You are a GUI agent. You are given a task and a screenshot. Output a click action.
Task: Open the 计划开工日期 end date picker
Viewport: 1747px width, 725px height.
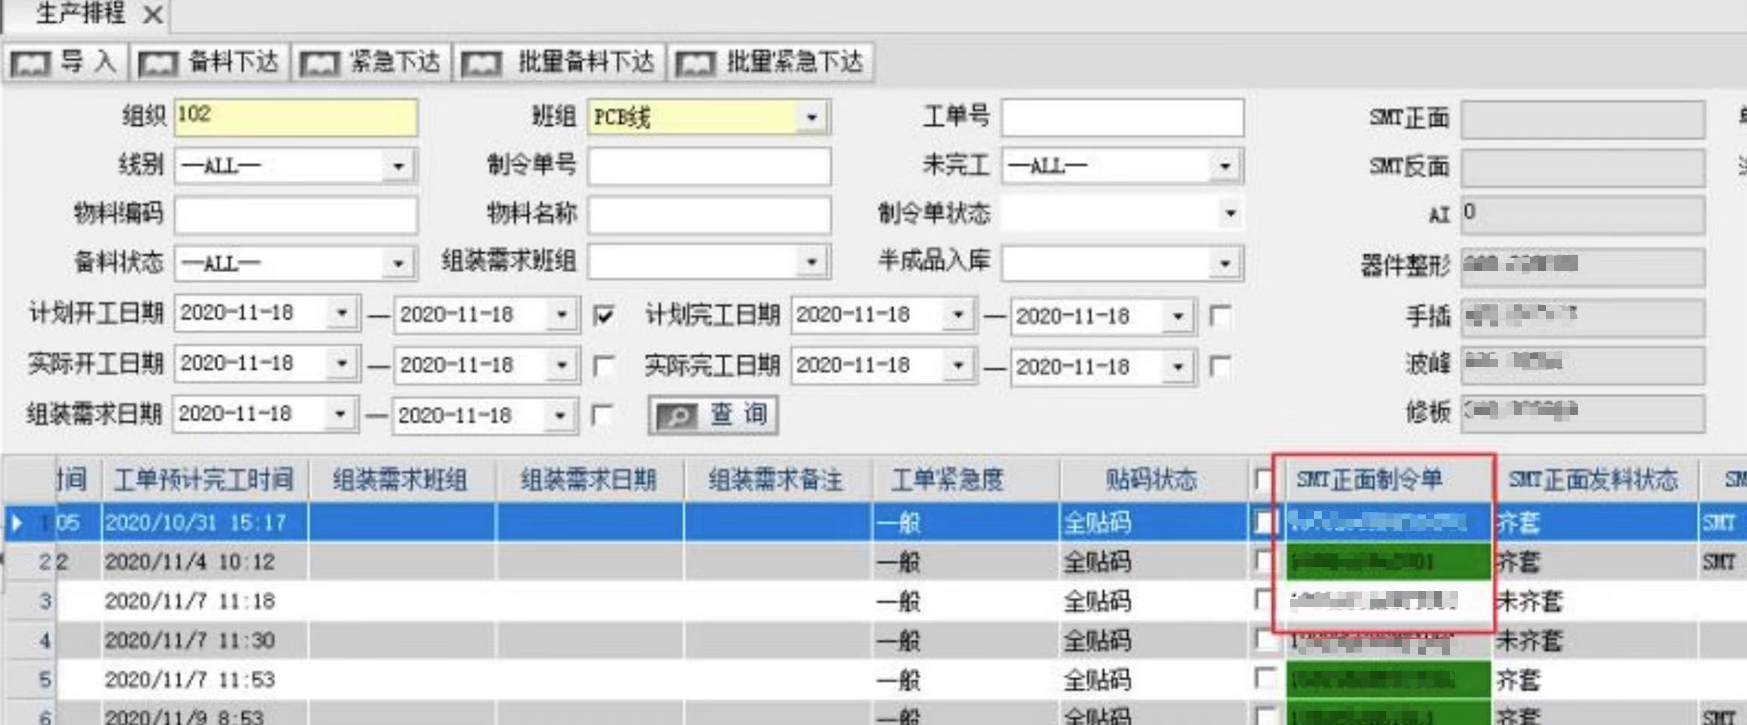pyautogui.click(x=561, y=315)
